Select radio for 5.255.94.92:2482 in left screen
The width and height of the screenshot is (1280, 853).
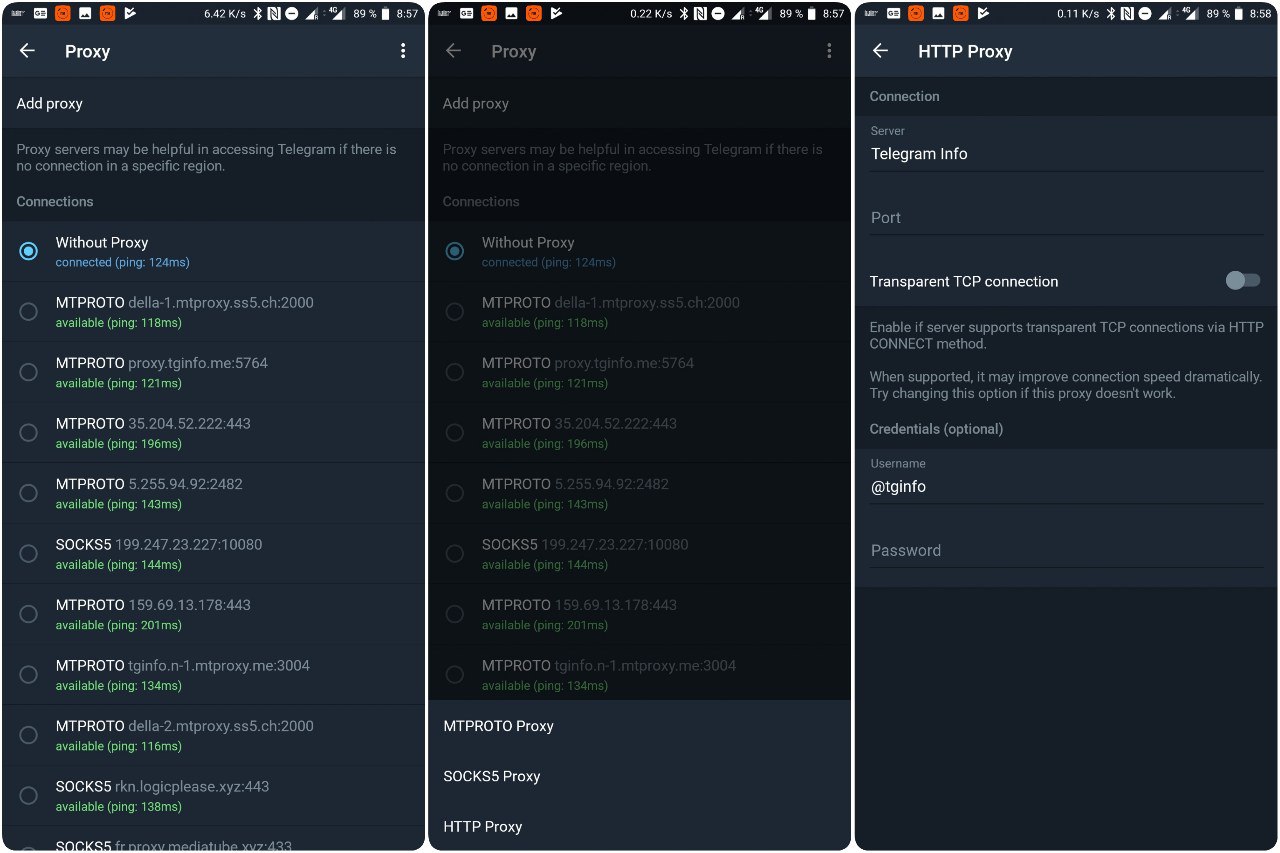(28, 493)
